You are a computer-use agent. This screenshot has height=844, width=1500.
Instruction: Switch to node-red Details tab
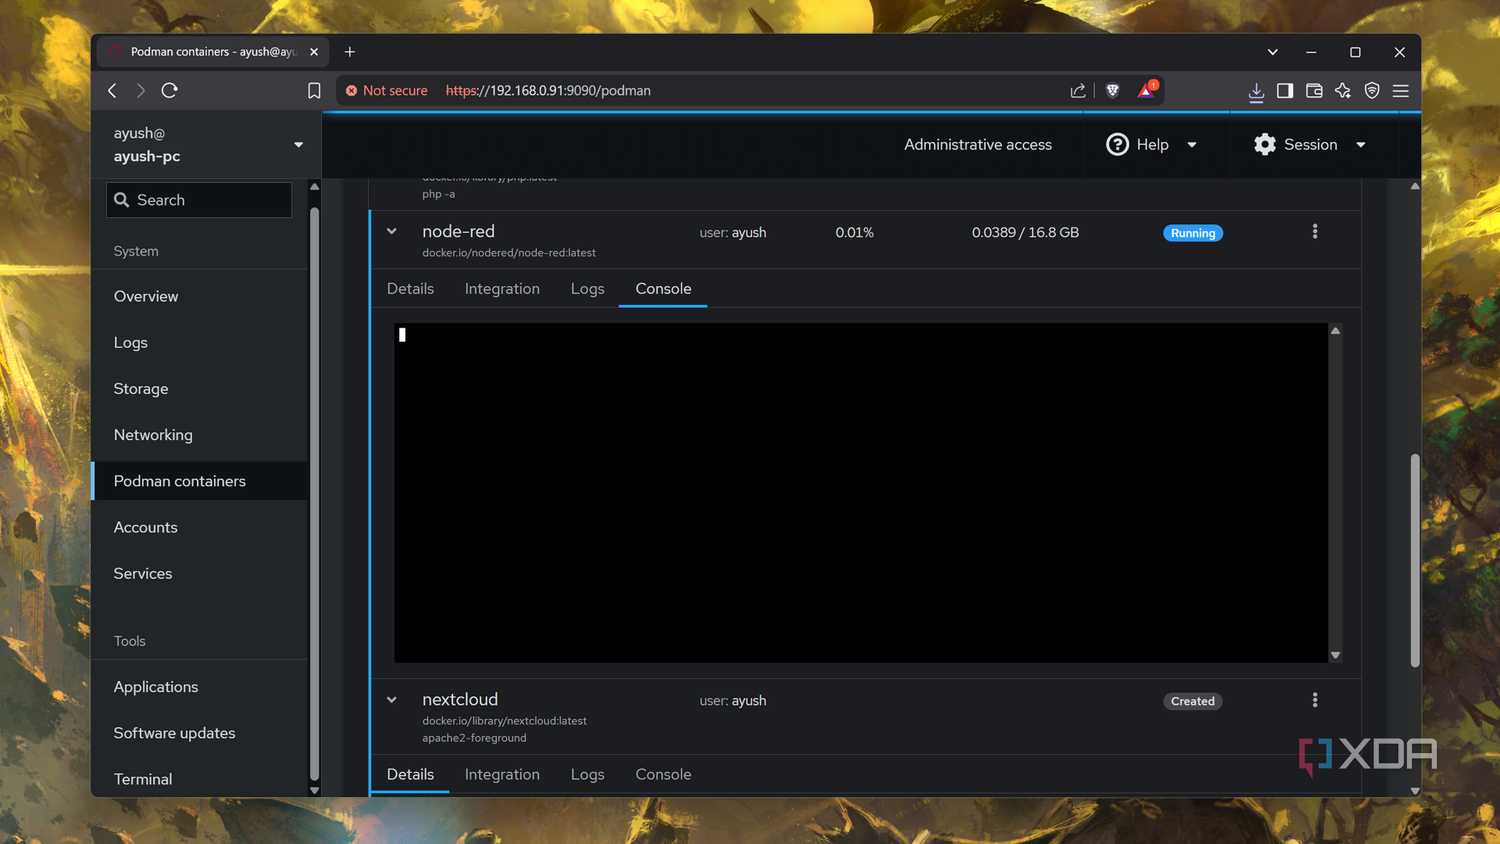[x=410, y=289]
